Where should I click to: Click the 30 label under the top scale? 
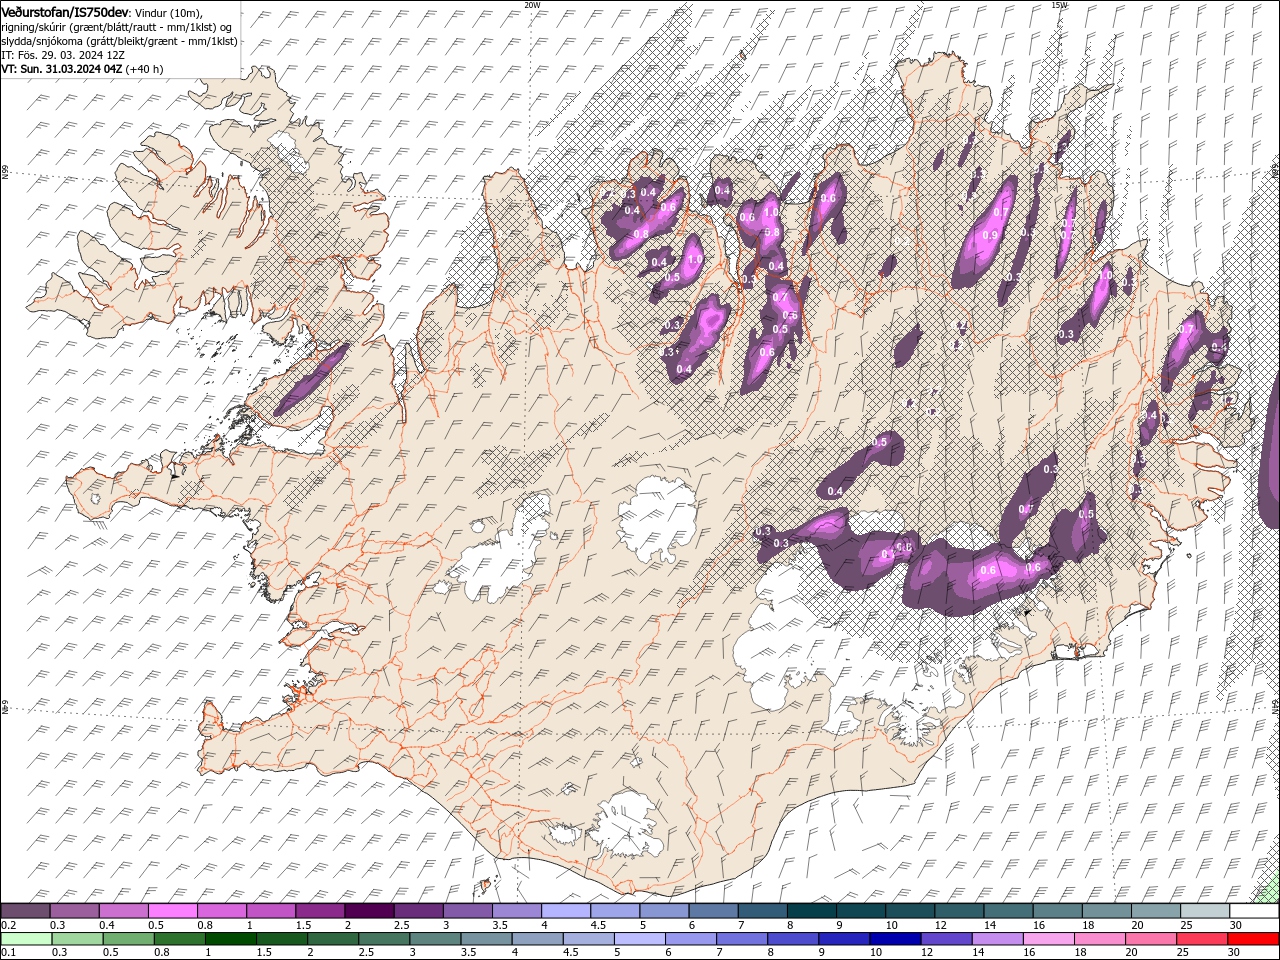coord(1236,925)
